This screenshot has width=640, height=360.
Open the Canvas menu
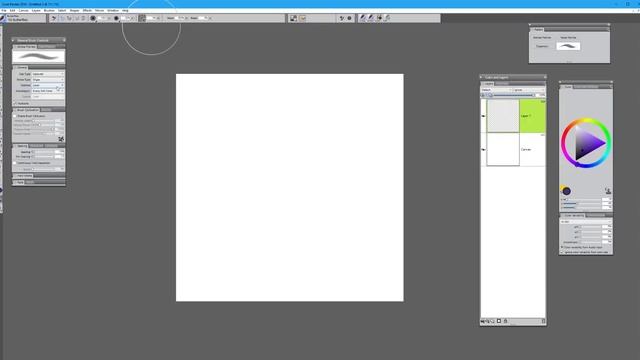coord(24,10)
